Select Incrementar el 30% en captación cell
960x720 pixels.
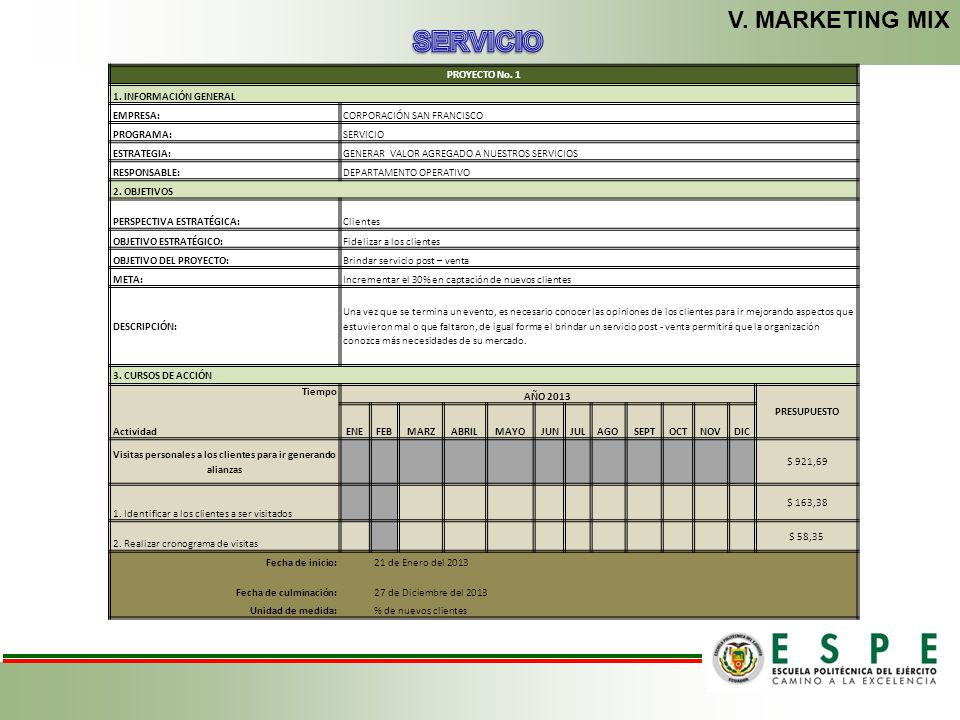click(599, 278)
